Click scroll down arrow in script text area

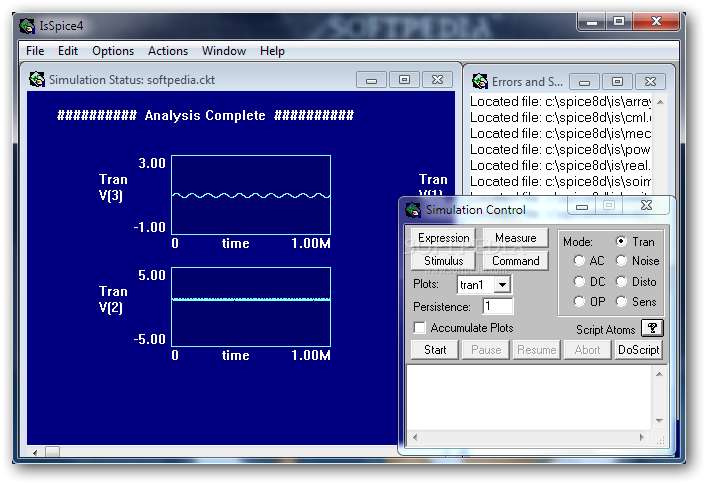[659, 421]
